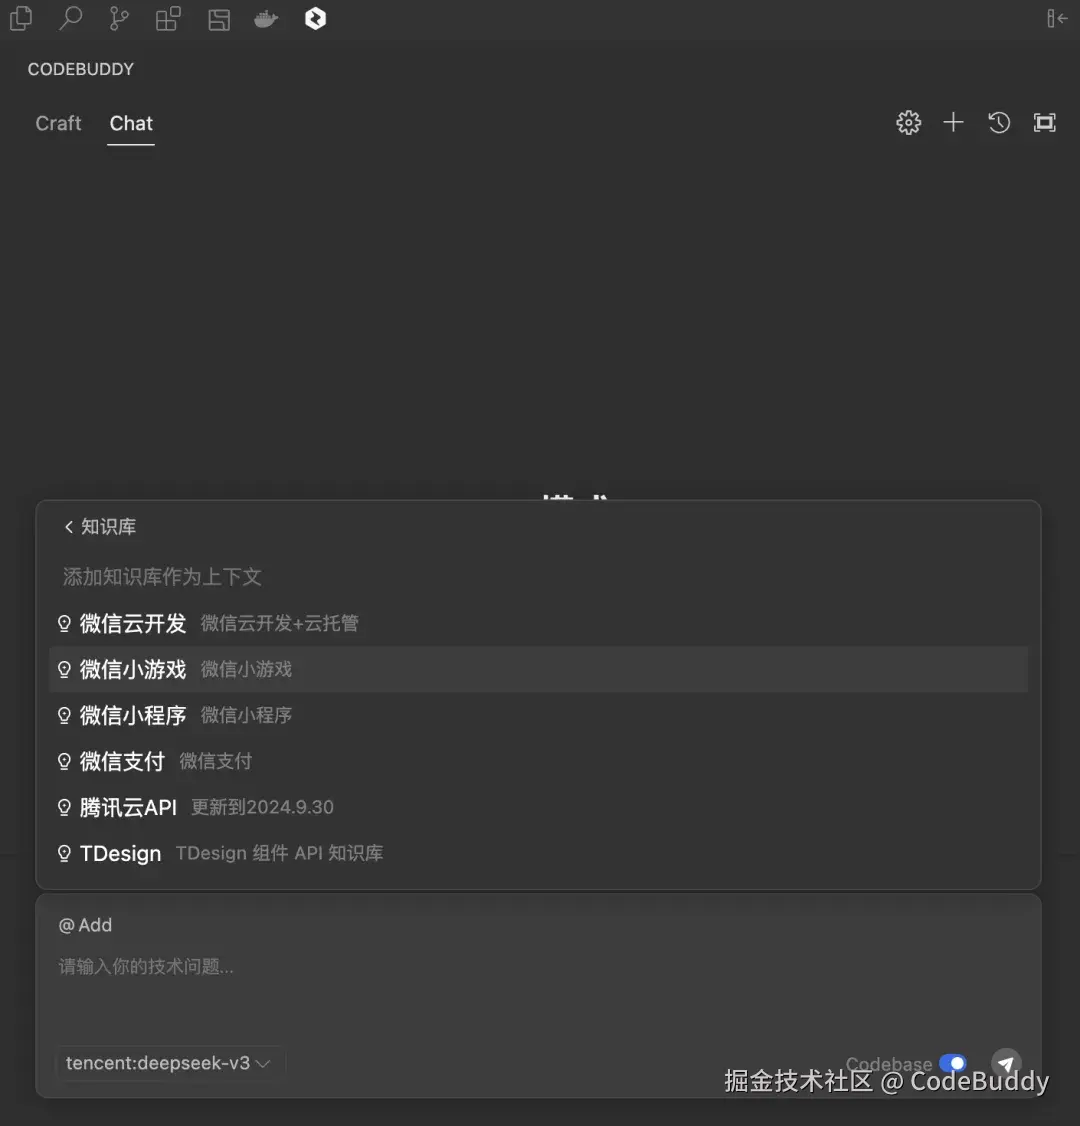
Task: Open the Extensions panel icon
Action: (x=167, y=19)
